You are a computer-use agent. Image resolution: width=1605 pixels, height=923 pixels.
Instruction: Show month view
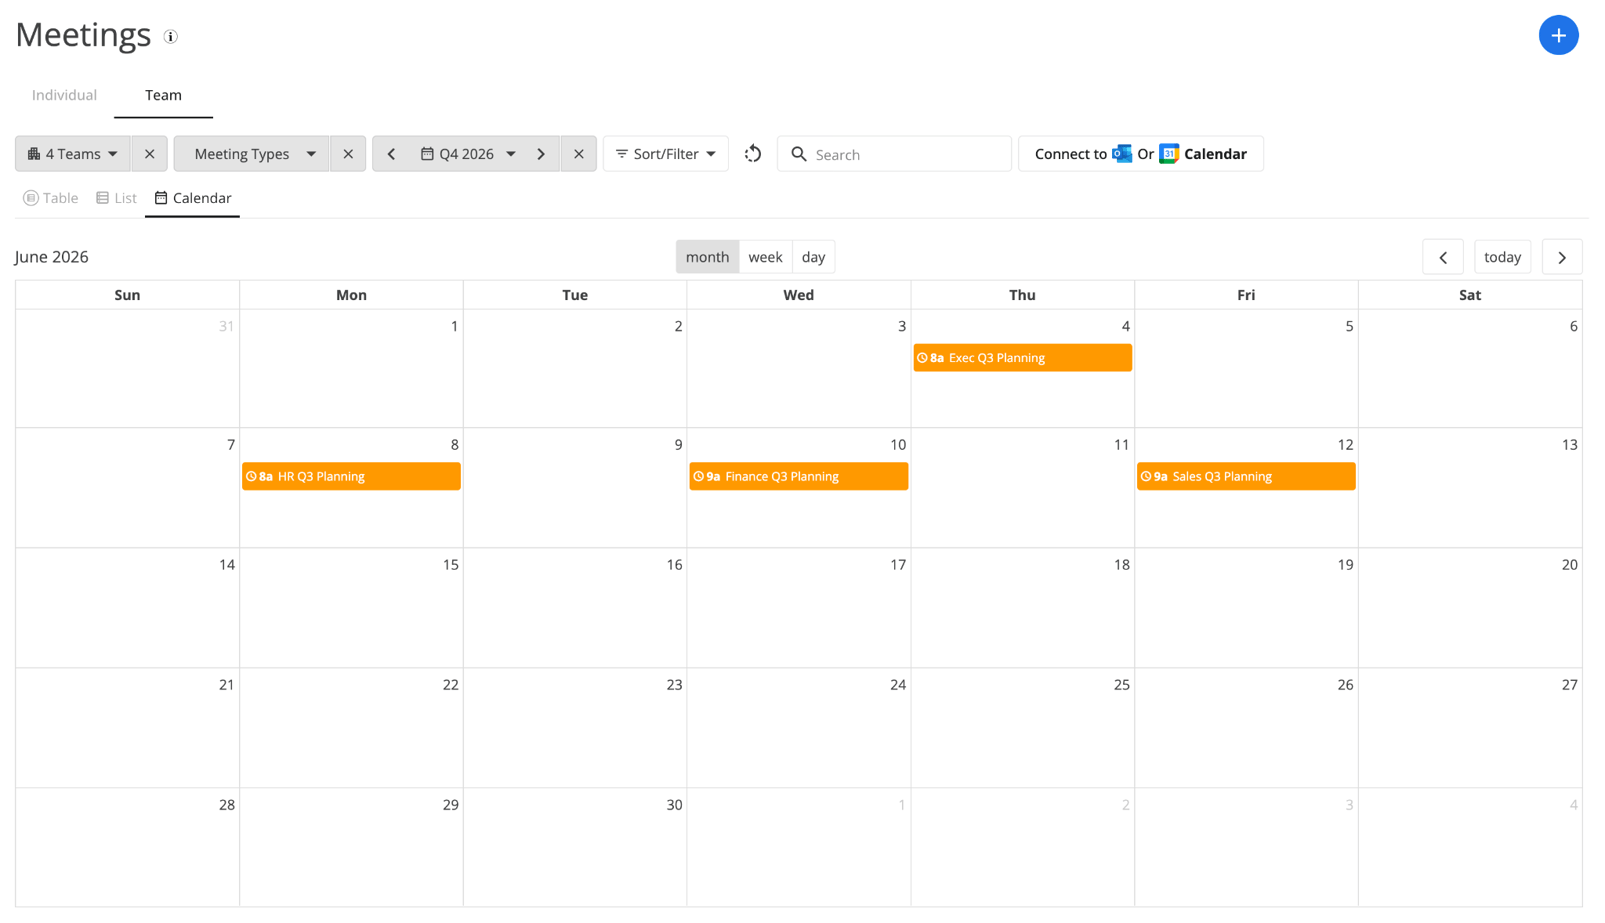pyautogui.click(x=707, y=257)
